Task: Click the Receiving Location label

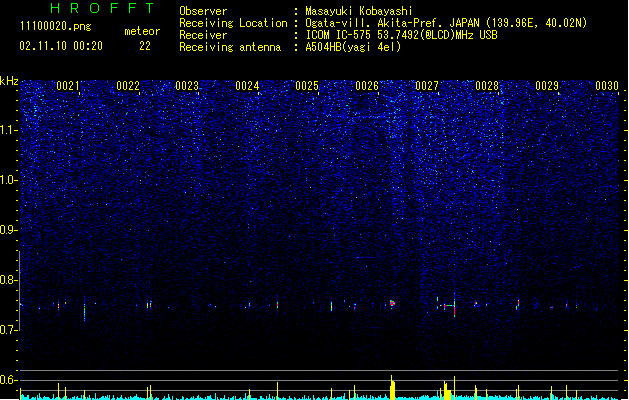Action: click(233, 23)
